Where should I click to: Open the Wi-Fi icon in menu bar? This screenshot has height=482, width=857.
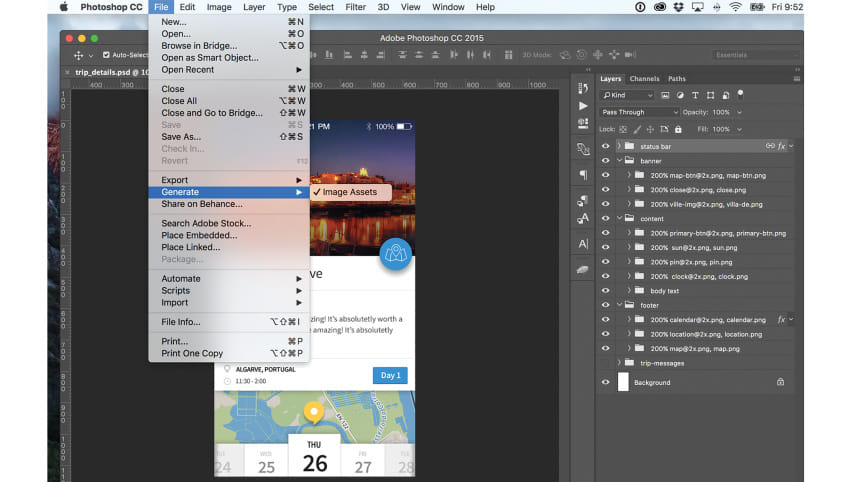click(735, 7)
